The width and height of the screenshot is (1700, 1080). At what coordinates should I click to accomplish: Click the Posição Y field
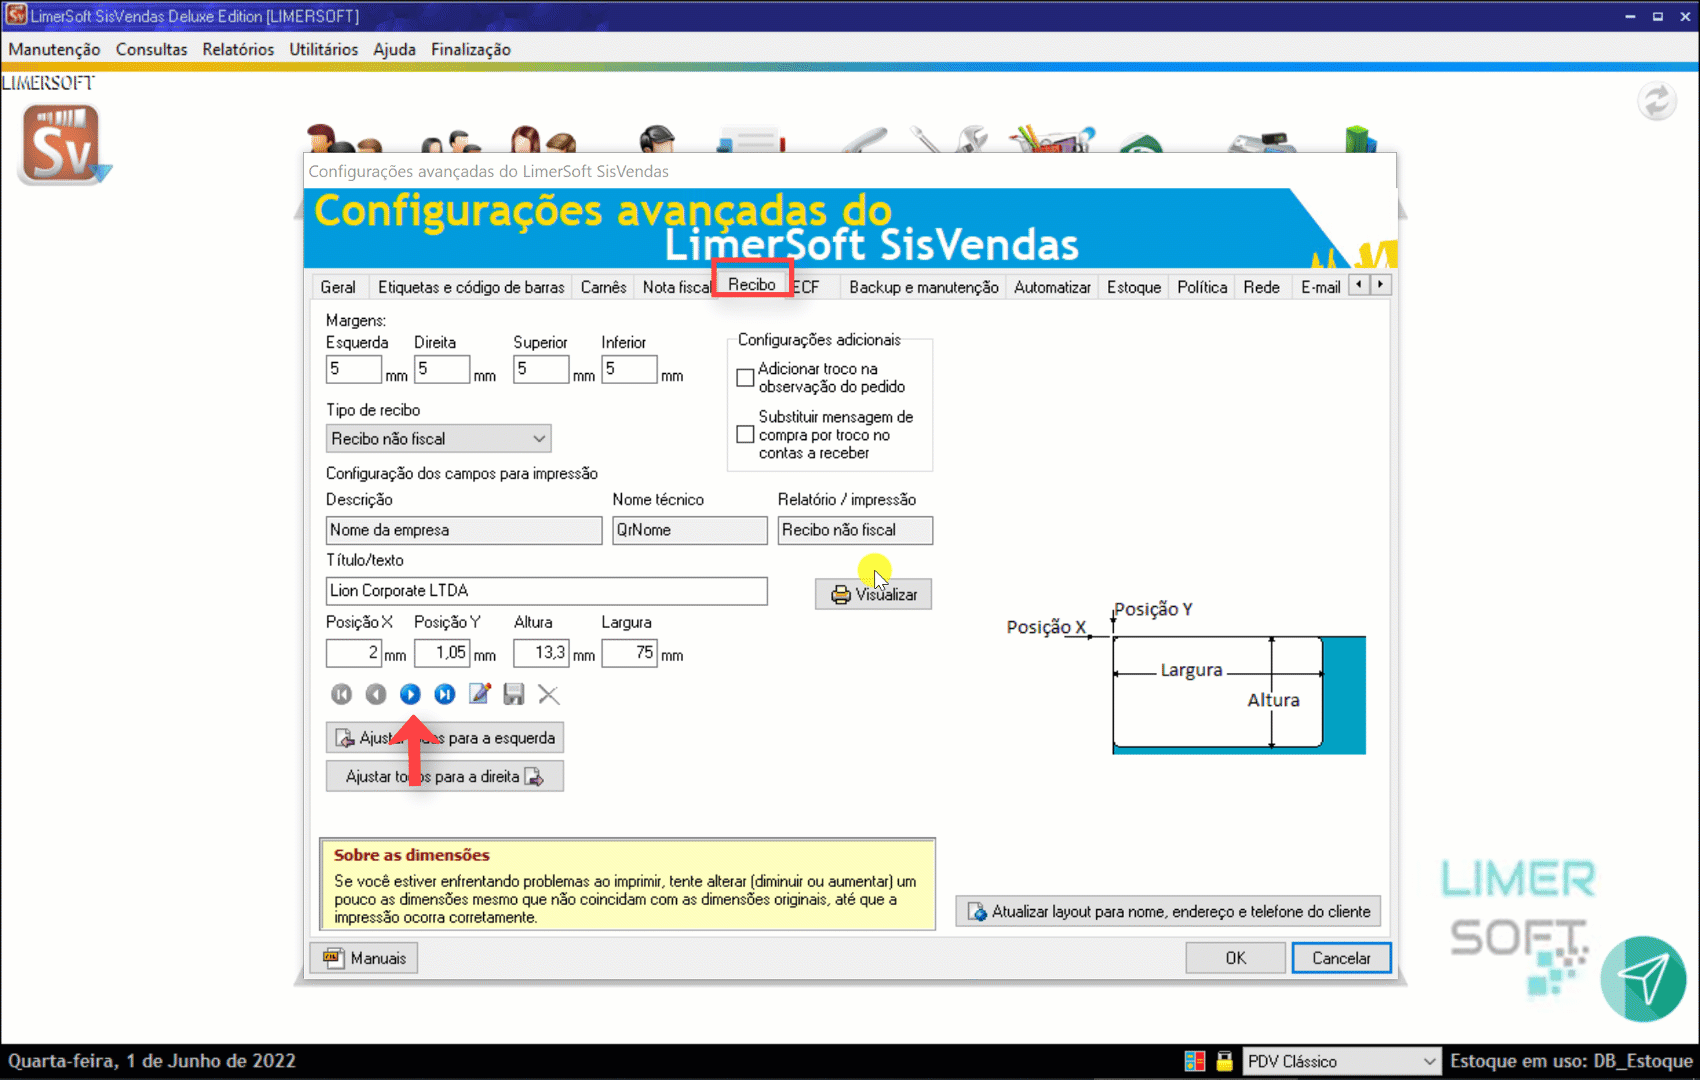[442, 653]
